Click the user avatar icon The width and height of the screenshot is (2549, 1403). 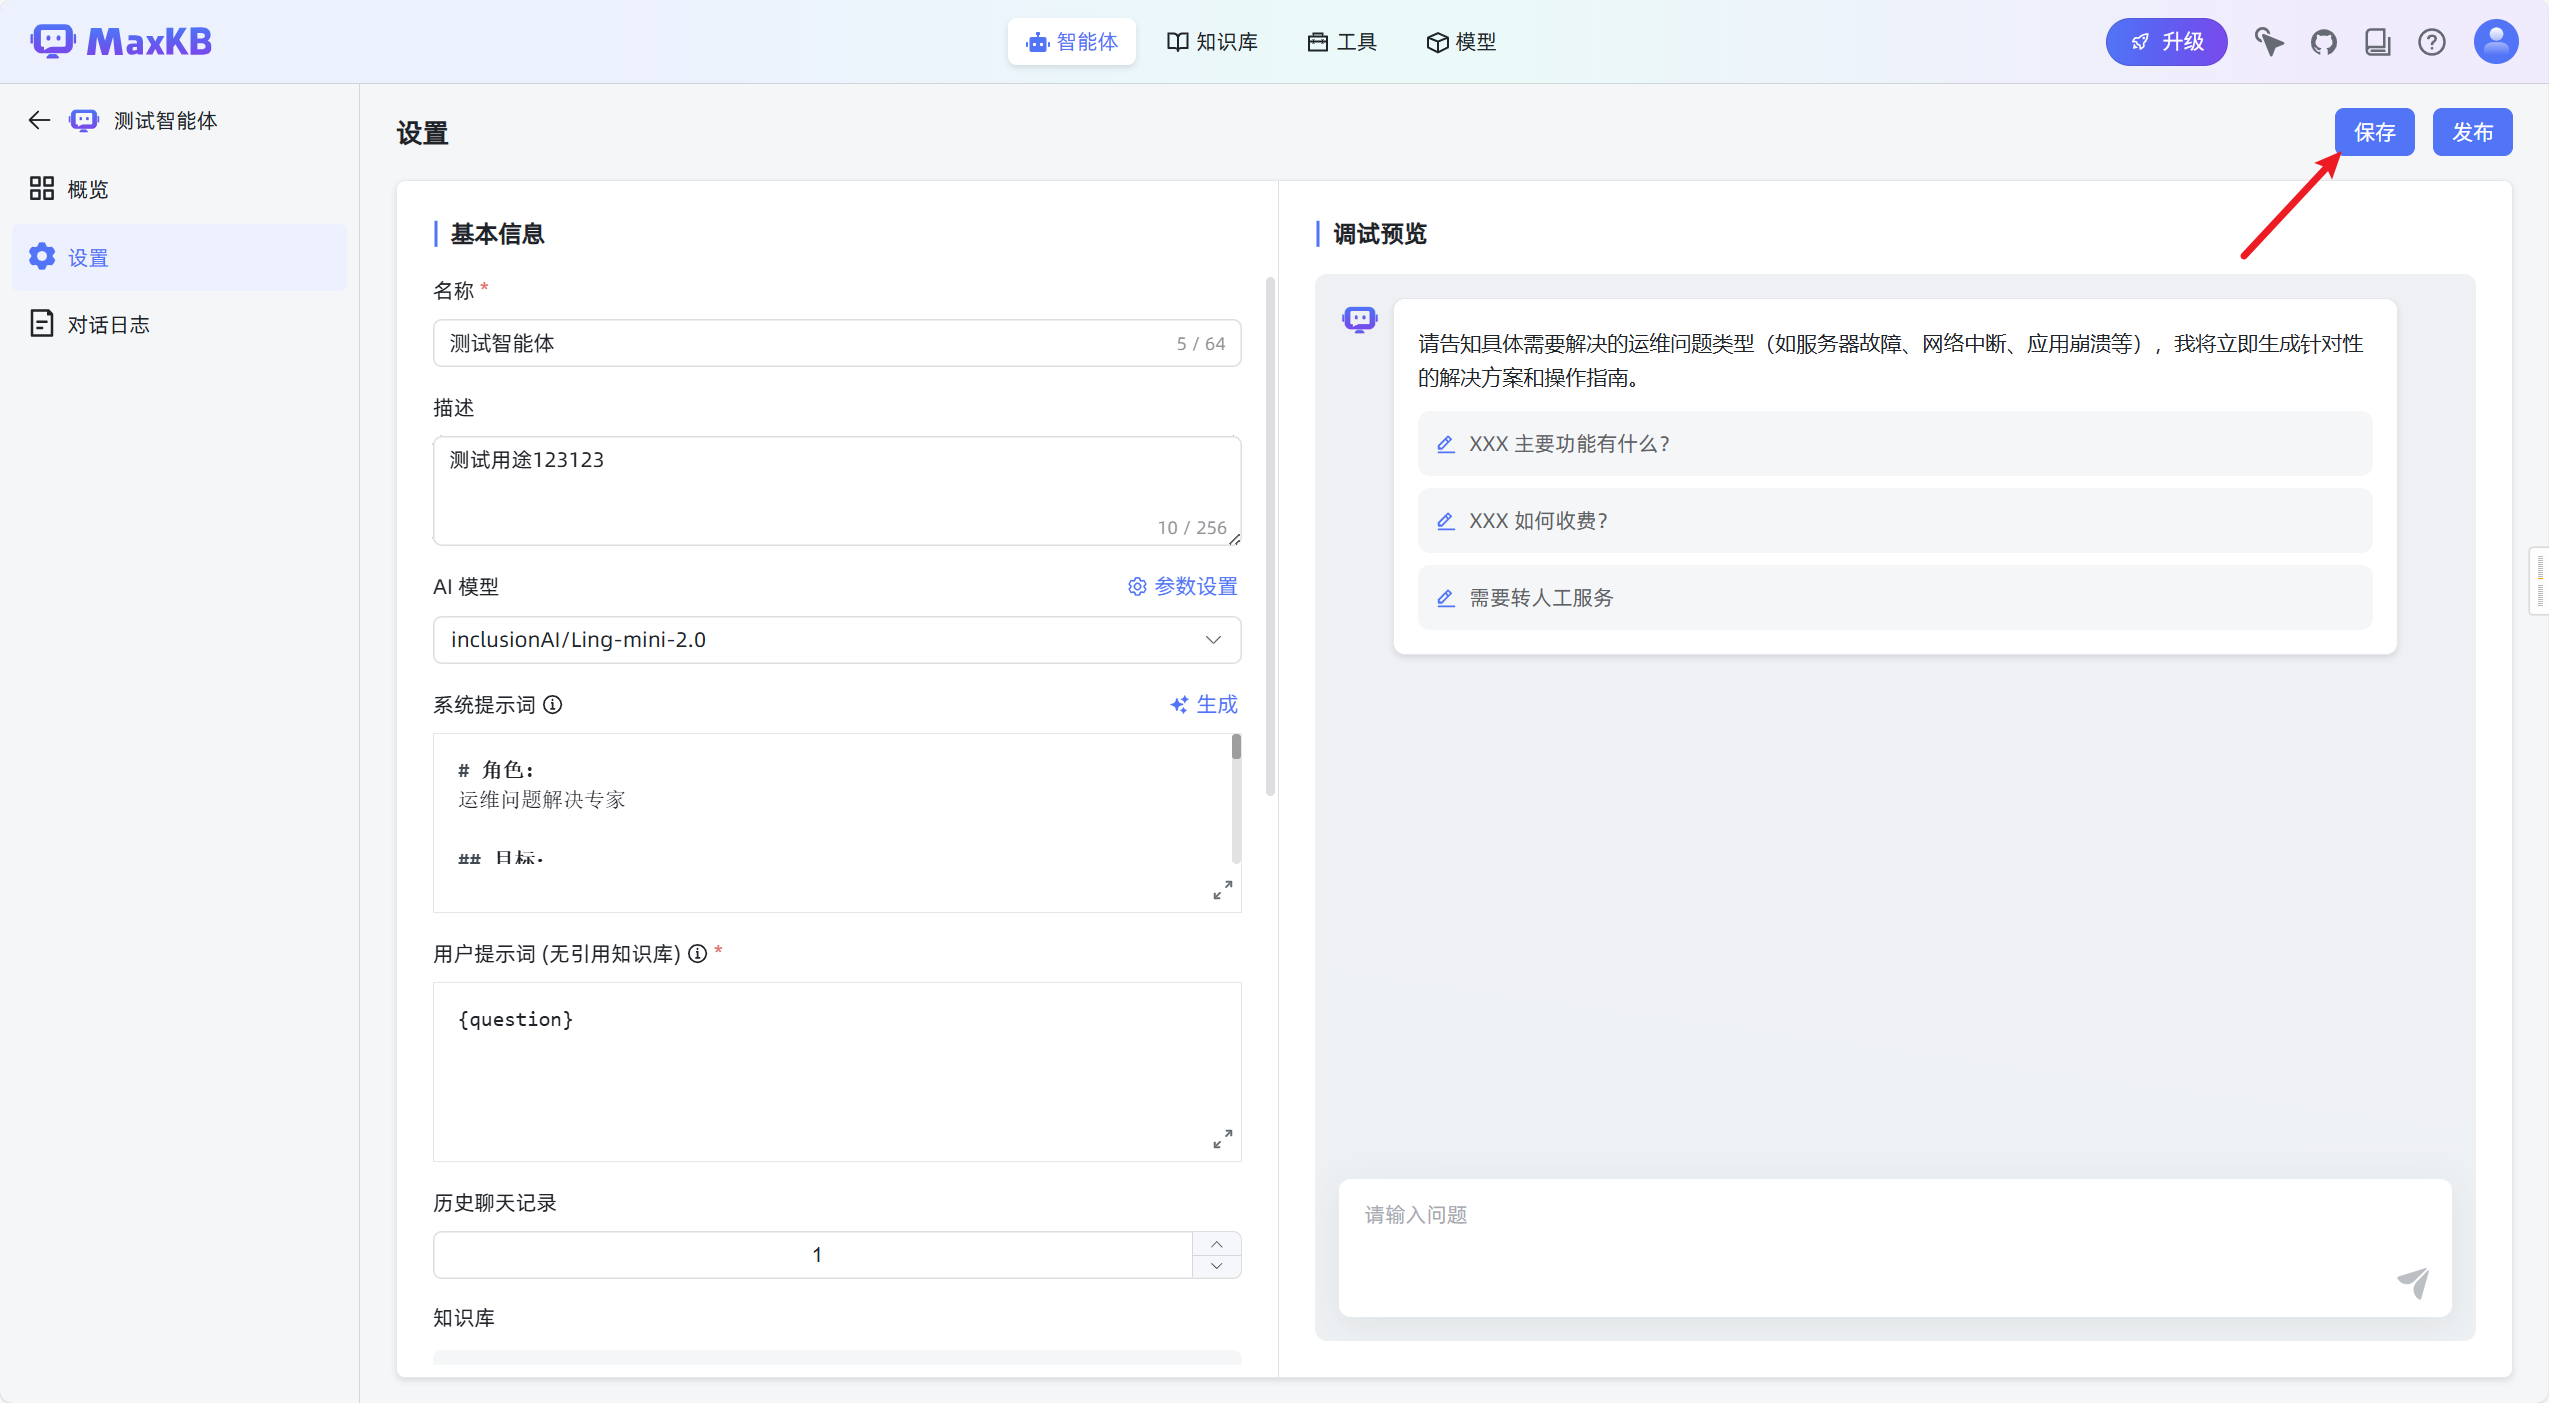click(2495, 42)
